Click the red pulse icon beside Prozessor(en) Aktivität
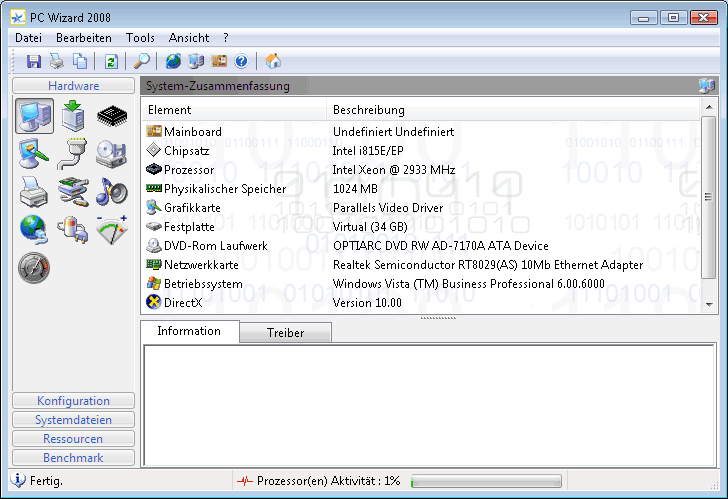This screenshot has width=728, height=499. (245, 481)
